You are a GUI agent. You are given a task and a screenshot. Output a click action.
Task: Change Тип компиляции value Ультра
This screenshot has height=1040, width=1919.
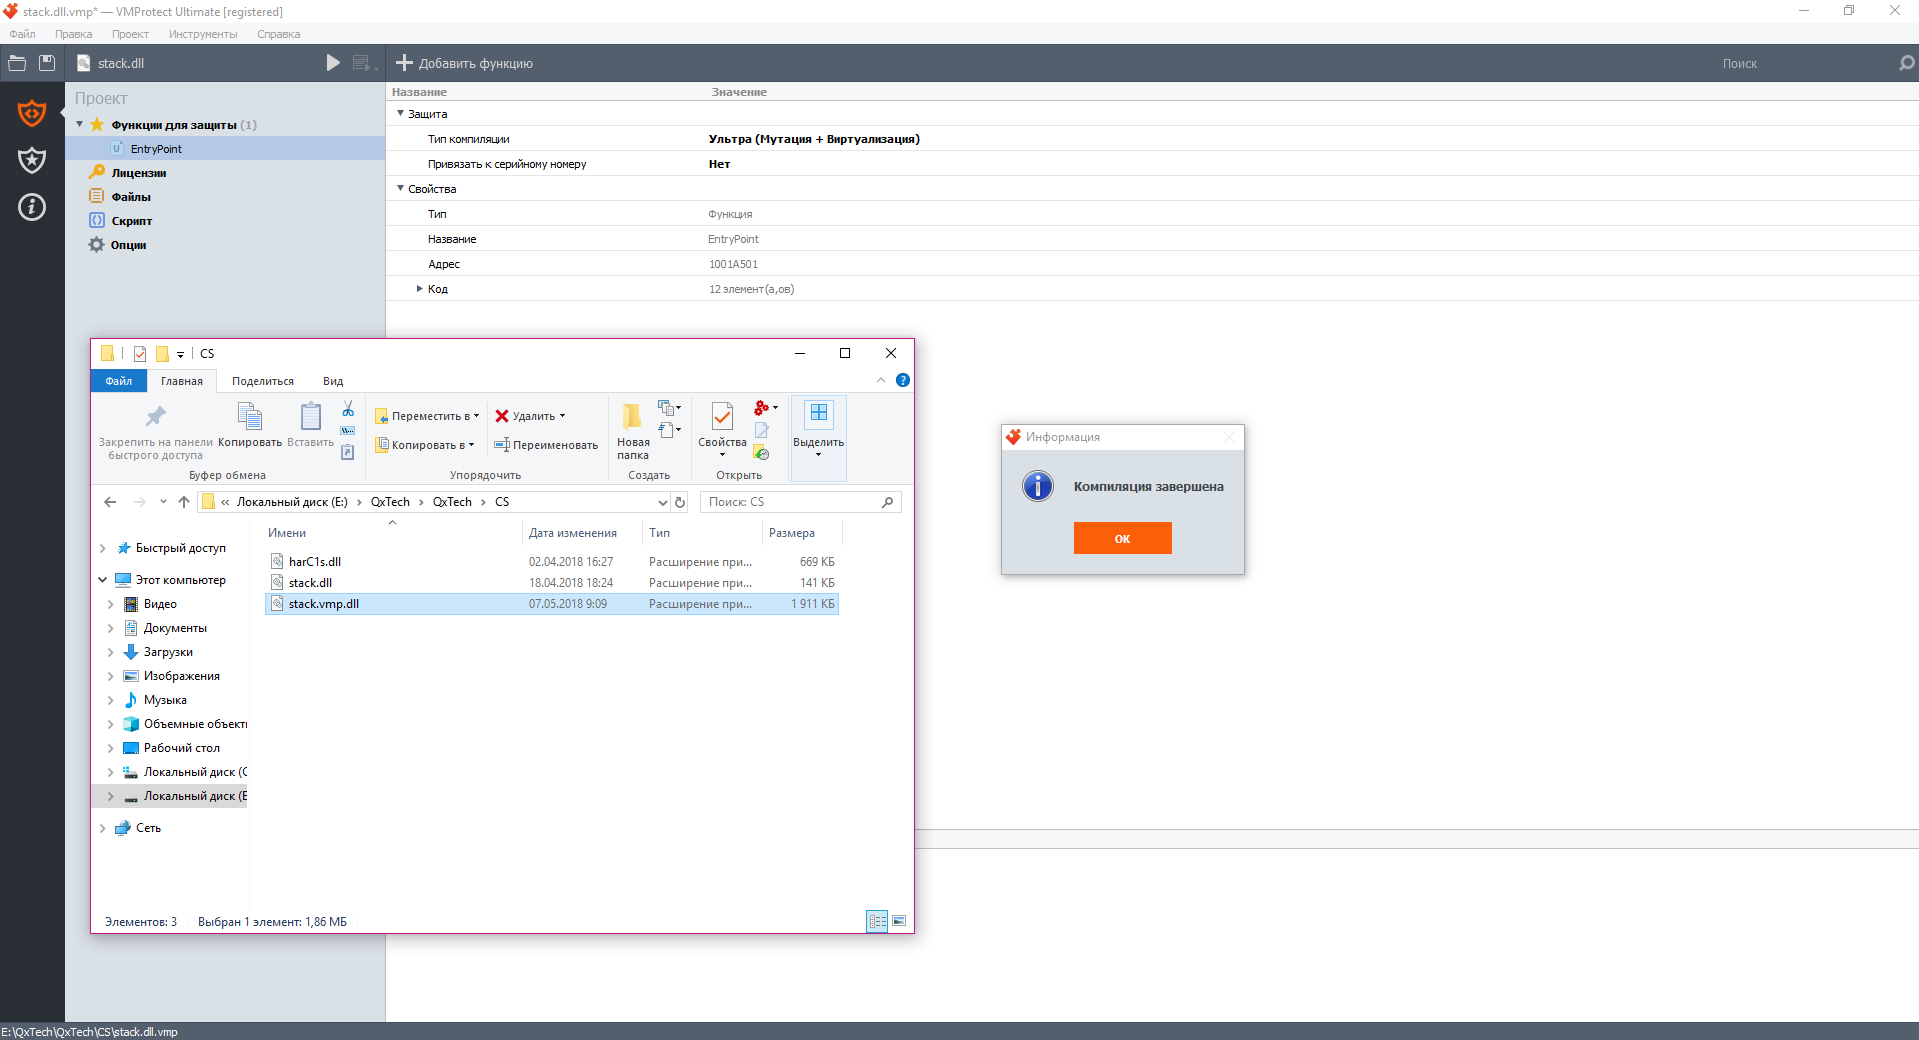click(814, 139)
